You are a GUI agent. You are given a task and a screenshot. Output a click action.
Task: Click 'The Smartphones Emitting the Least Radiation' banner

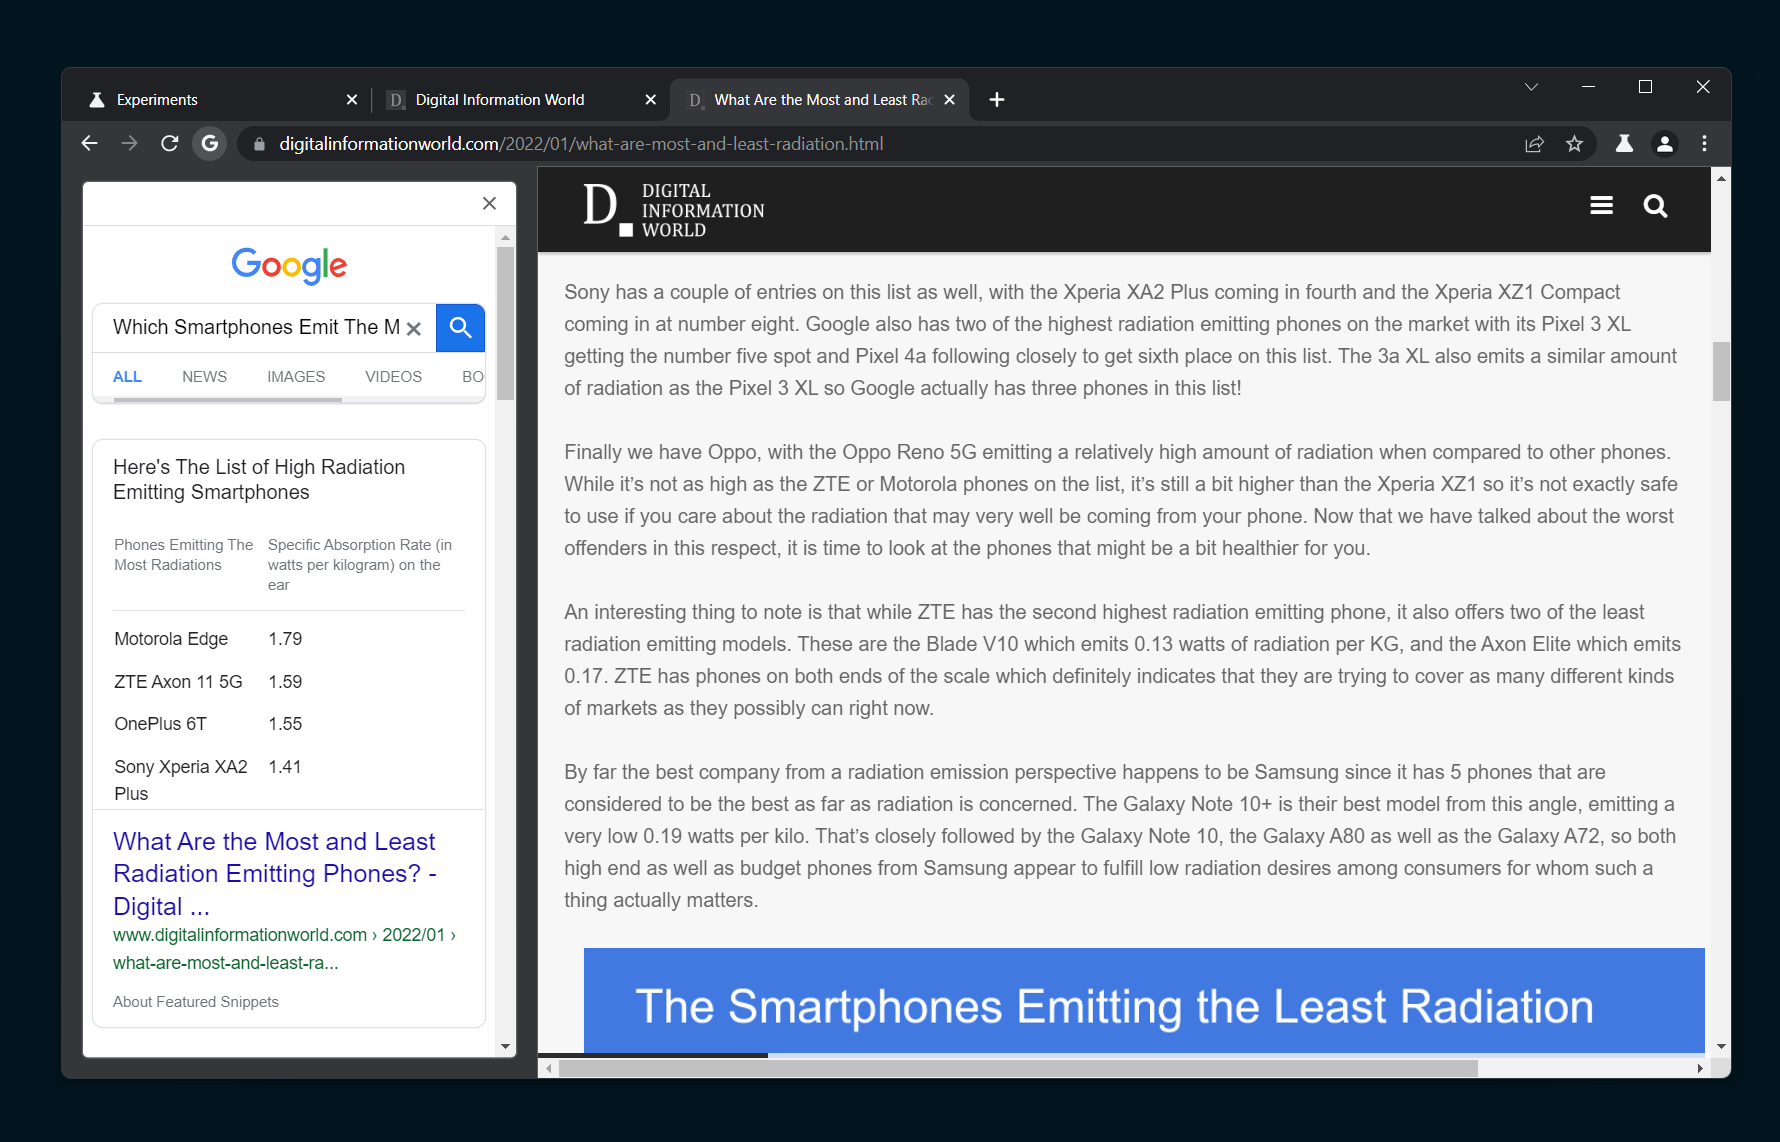pyautogui.click(x=1144, y=1001)
